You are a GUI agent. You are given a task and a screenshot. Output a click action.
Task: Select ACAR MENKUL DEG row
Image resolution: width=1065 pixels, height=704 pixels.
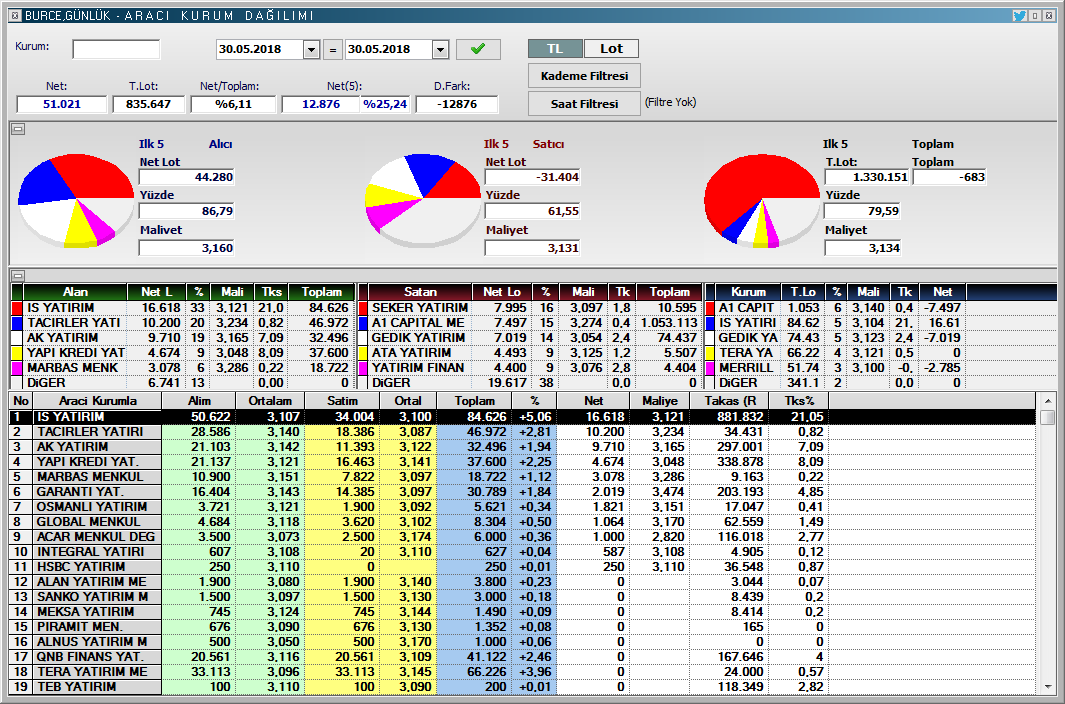click(522, 536)
